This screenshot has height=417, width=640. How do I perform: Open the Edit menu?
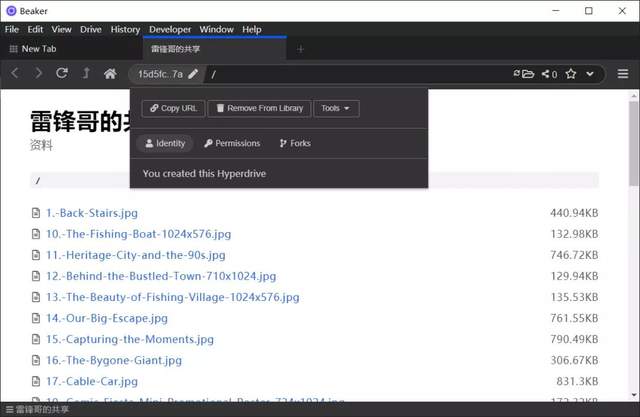[35, 29]
